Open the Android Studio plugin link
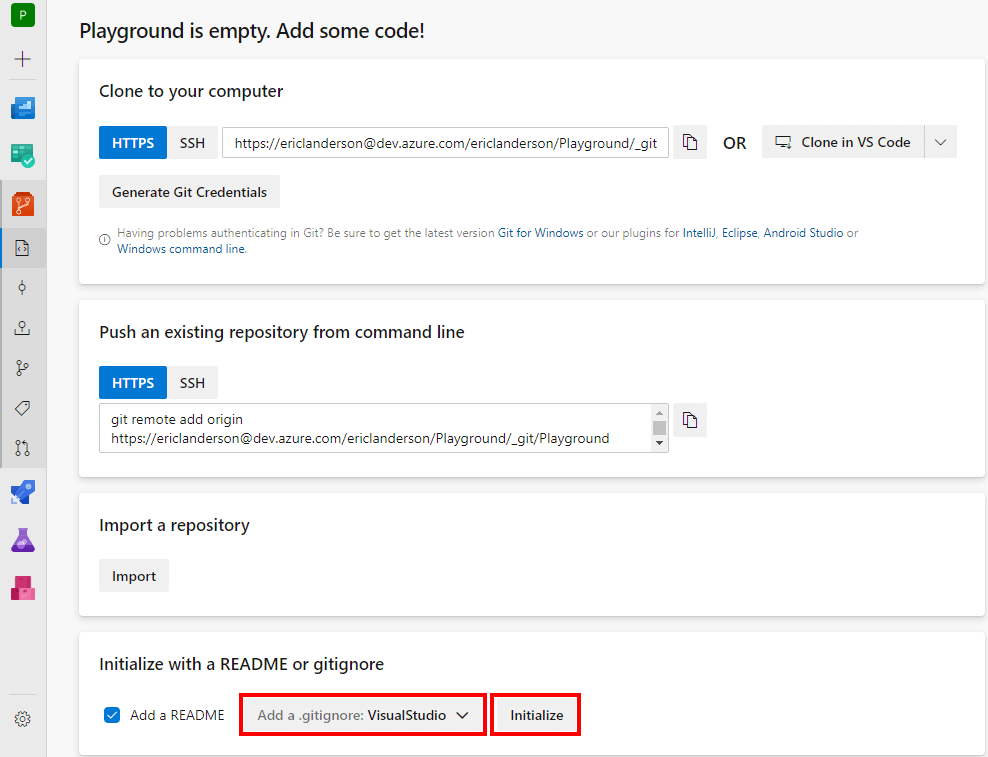The image size is (988, 757). (x=803, y=233)
